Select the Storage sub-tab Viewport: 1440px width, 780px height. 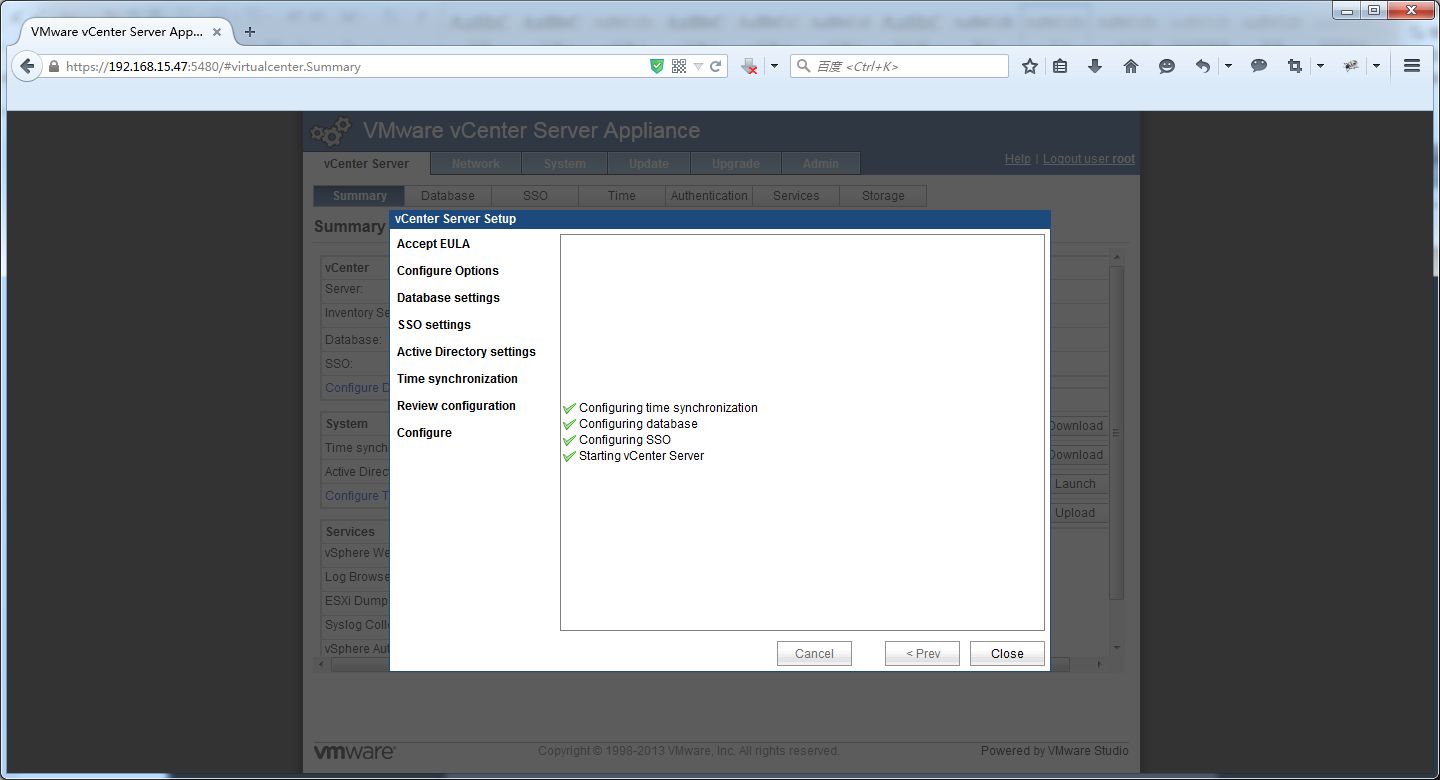pos(883,196)
